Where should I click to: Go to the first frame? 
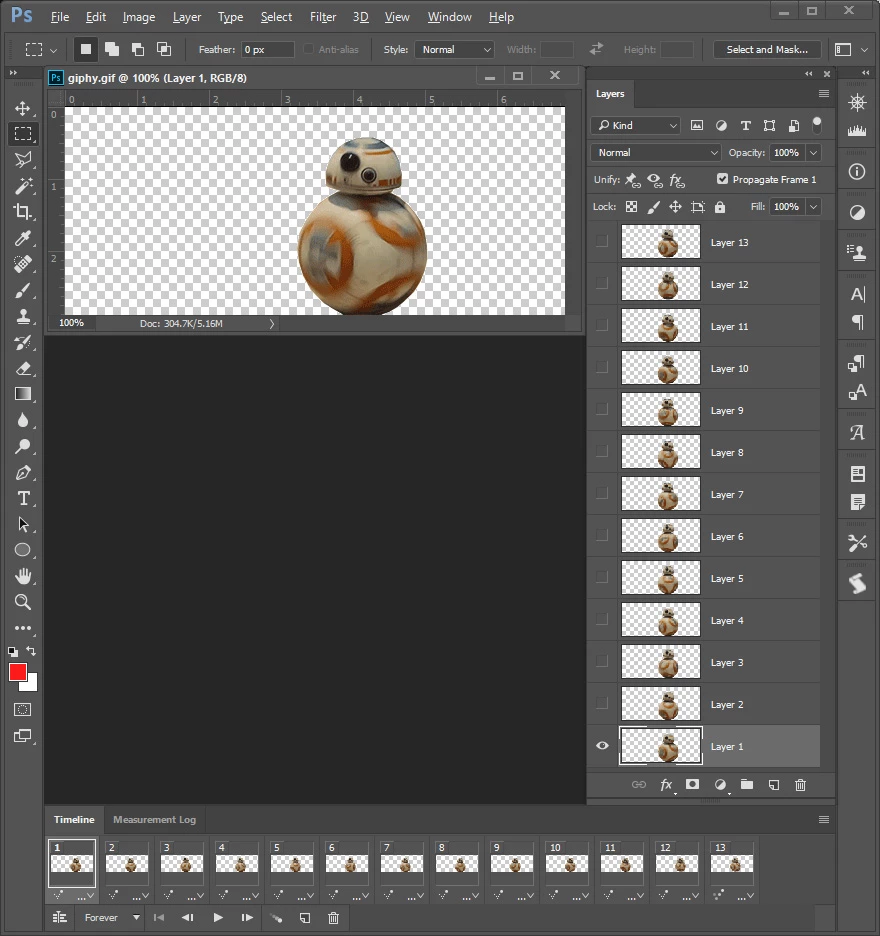(159, 918)
